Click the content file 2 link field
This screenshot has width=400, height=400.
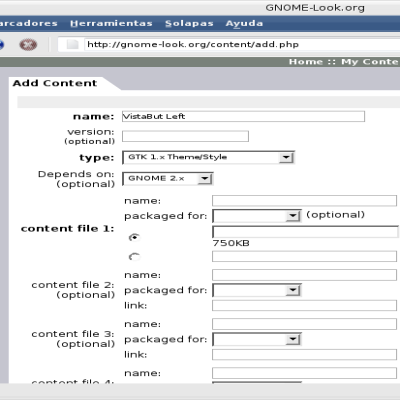pyautogui.click(x=304, y=305)
